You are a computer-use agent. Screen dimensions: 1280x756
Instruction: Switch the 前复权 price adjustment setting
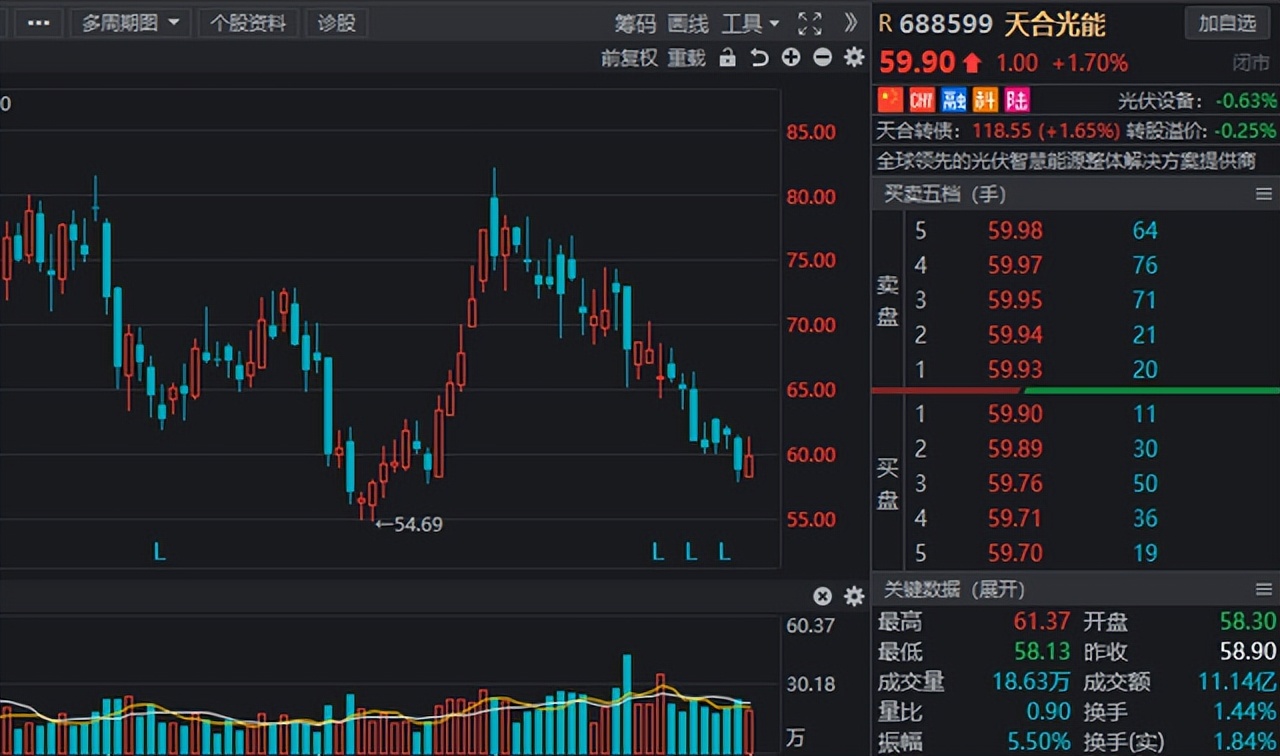(629, 58)
